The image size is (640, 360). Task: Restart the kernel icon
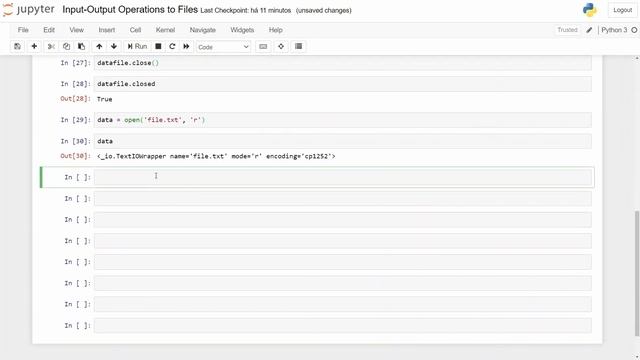click(x=172, y=47)
